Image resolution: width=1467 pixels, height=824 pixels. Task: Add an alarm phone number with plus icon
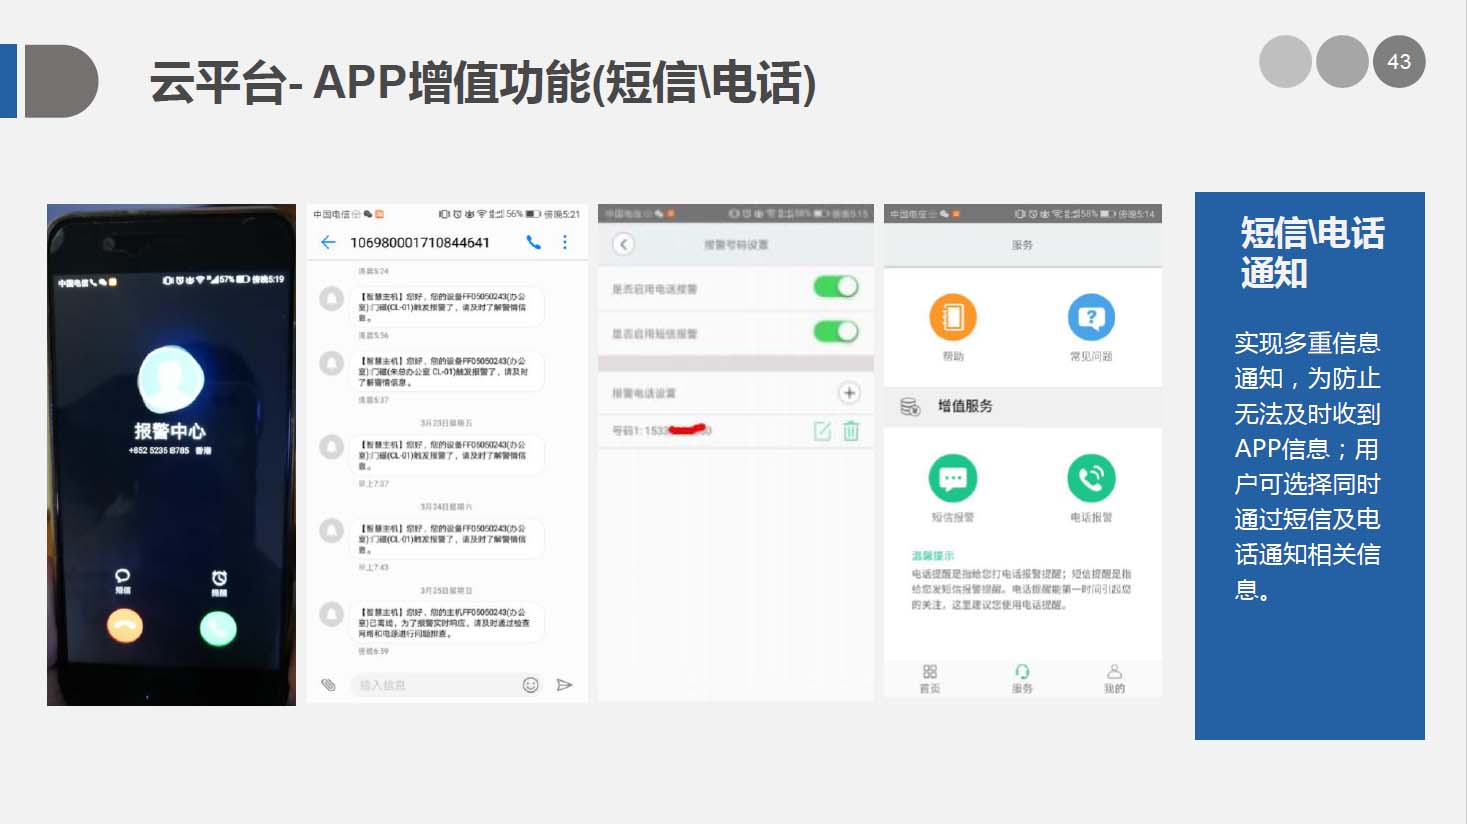coord(849,393)
